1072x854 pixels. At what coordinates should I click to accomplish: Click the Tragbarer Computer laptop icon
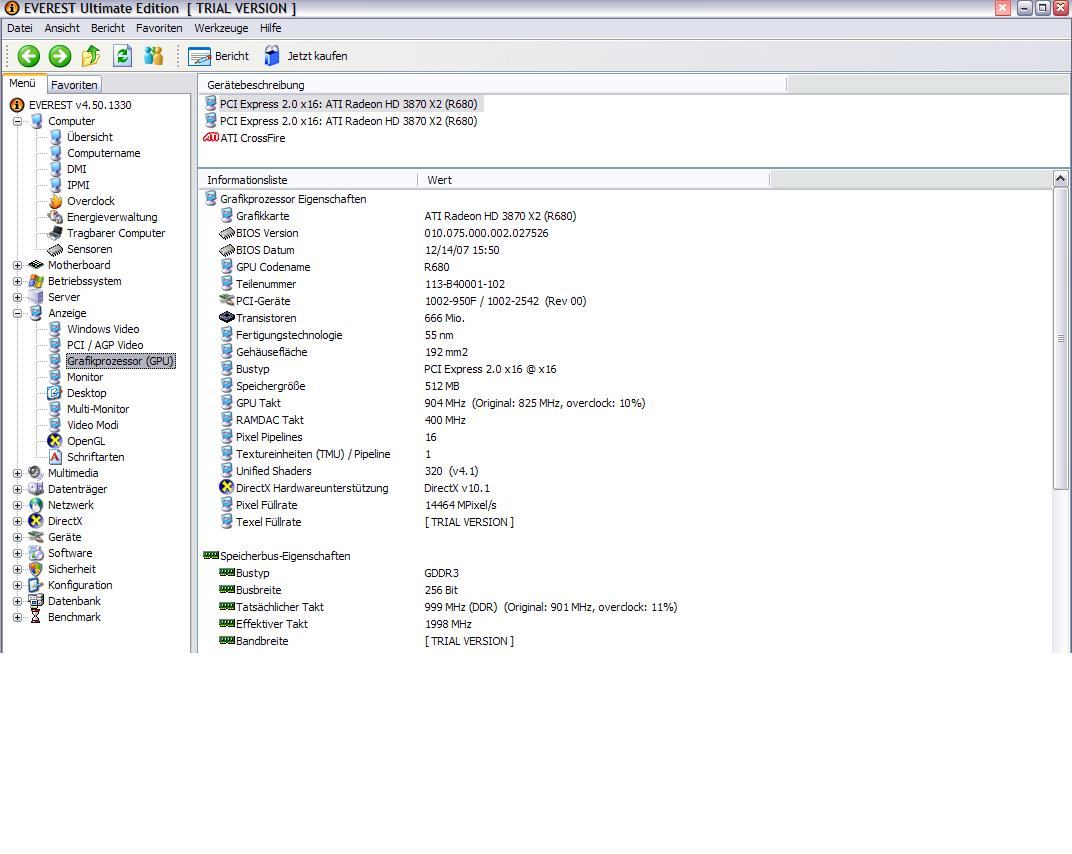click(55, 233)
